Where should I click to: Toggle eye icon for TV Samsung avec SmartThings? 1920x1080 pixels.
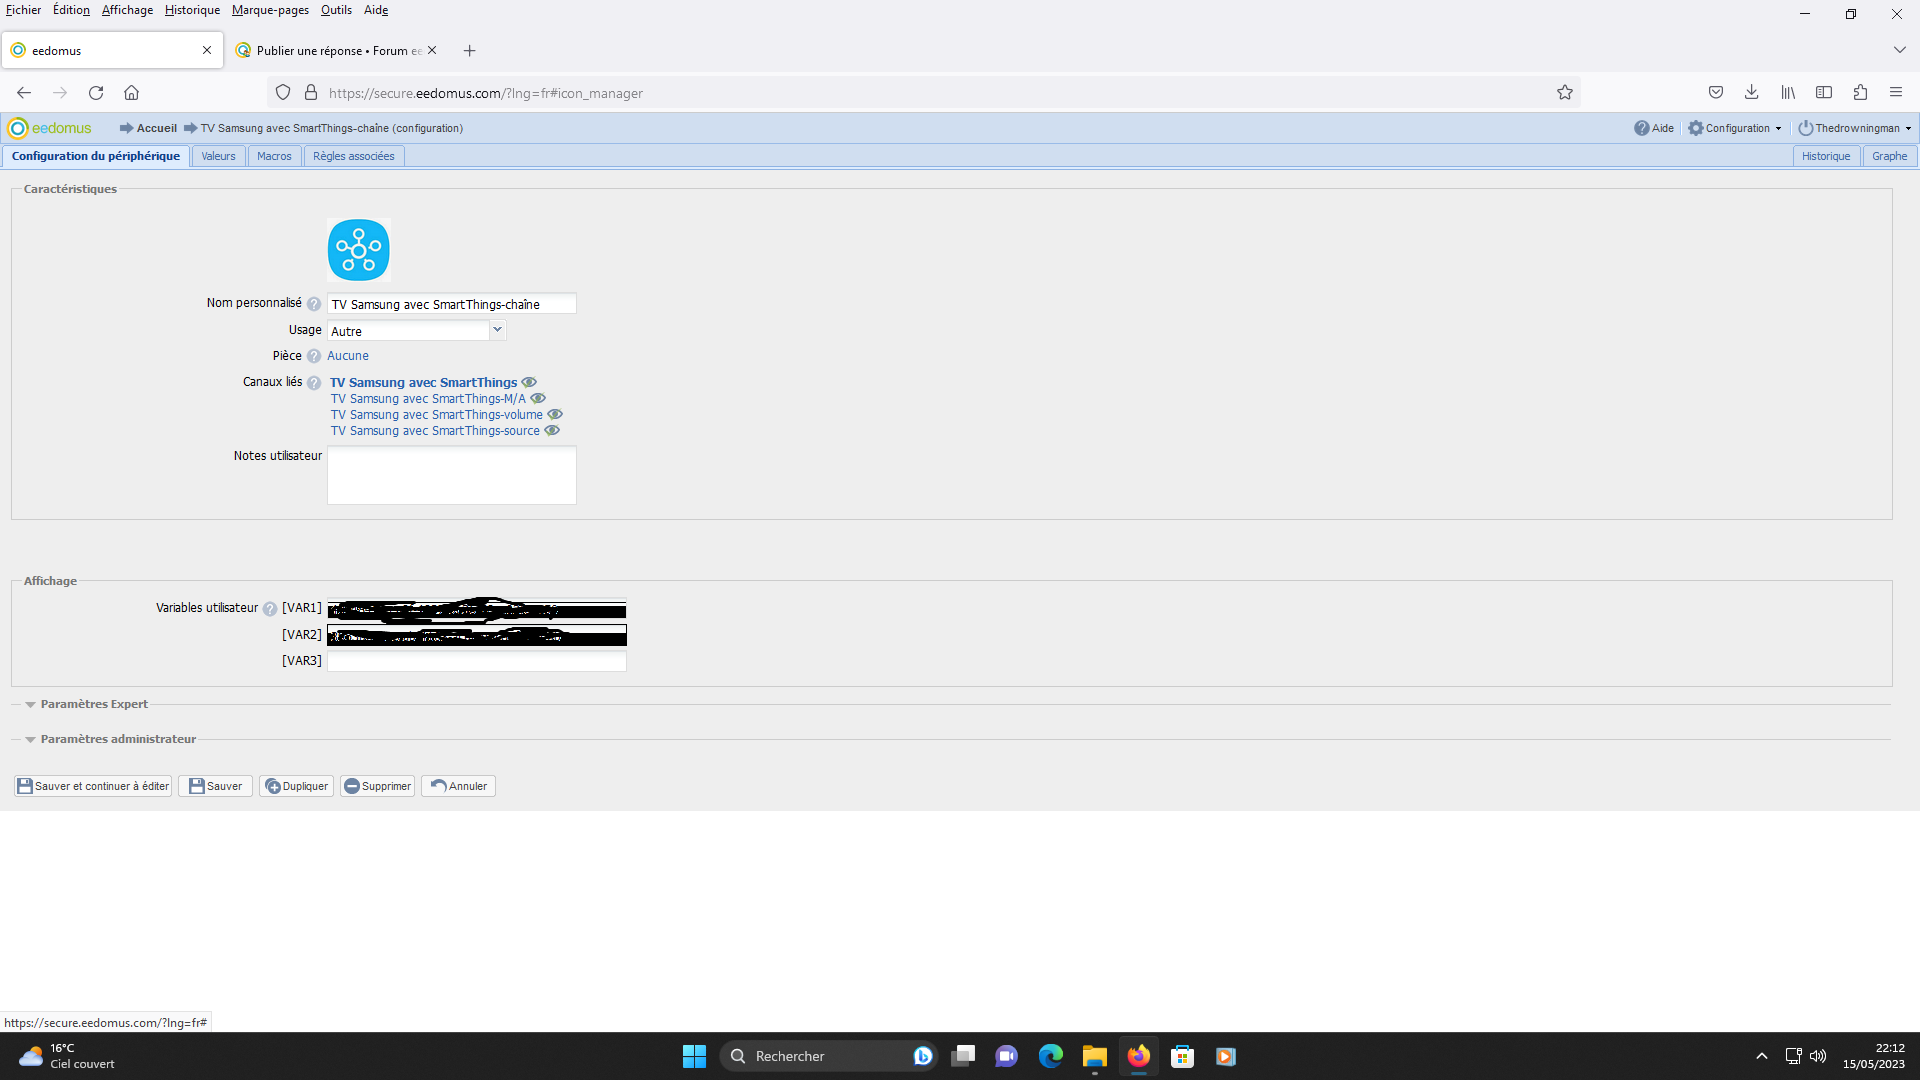[x=530, y=382]
